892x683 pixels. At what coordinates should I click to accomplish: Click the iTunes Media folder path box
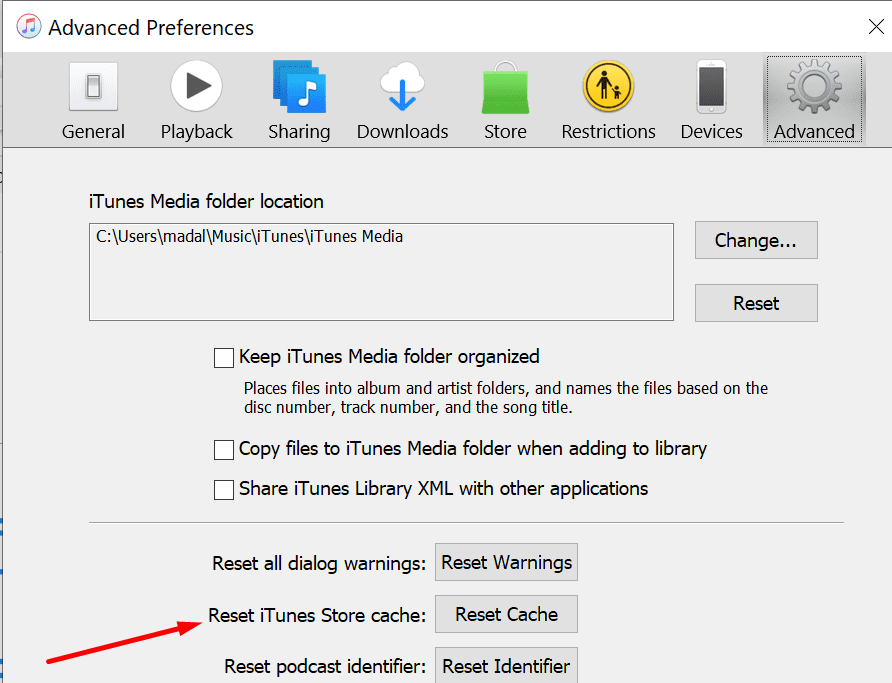[x=381, y=272]
